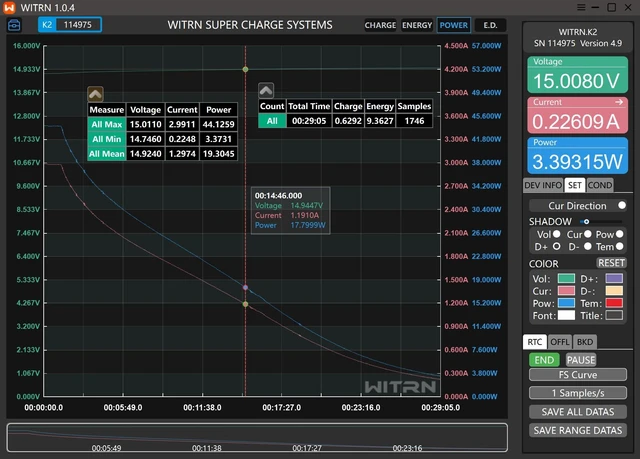Toggle D+ shadow radio button
The image size is (640, 459).
coord(556,246)
